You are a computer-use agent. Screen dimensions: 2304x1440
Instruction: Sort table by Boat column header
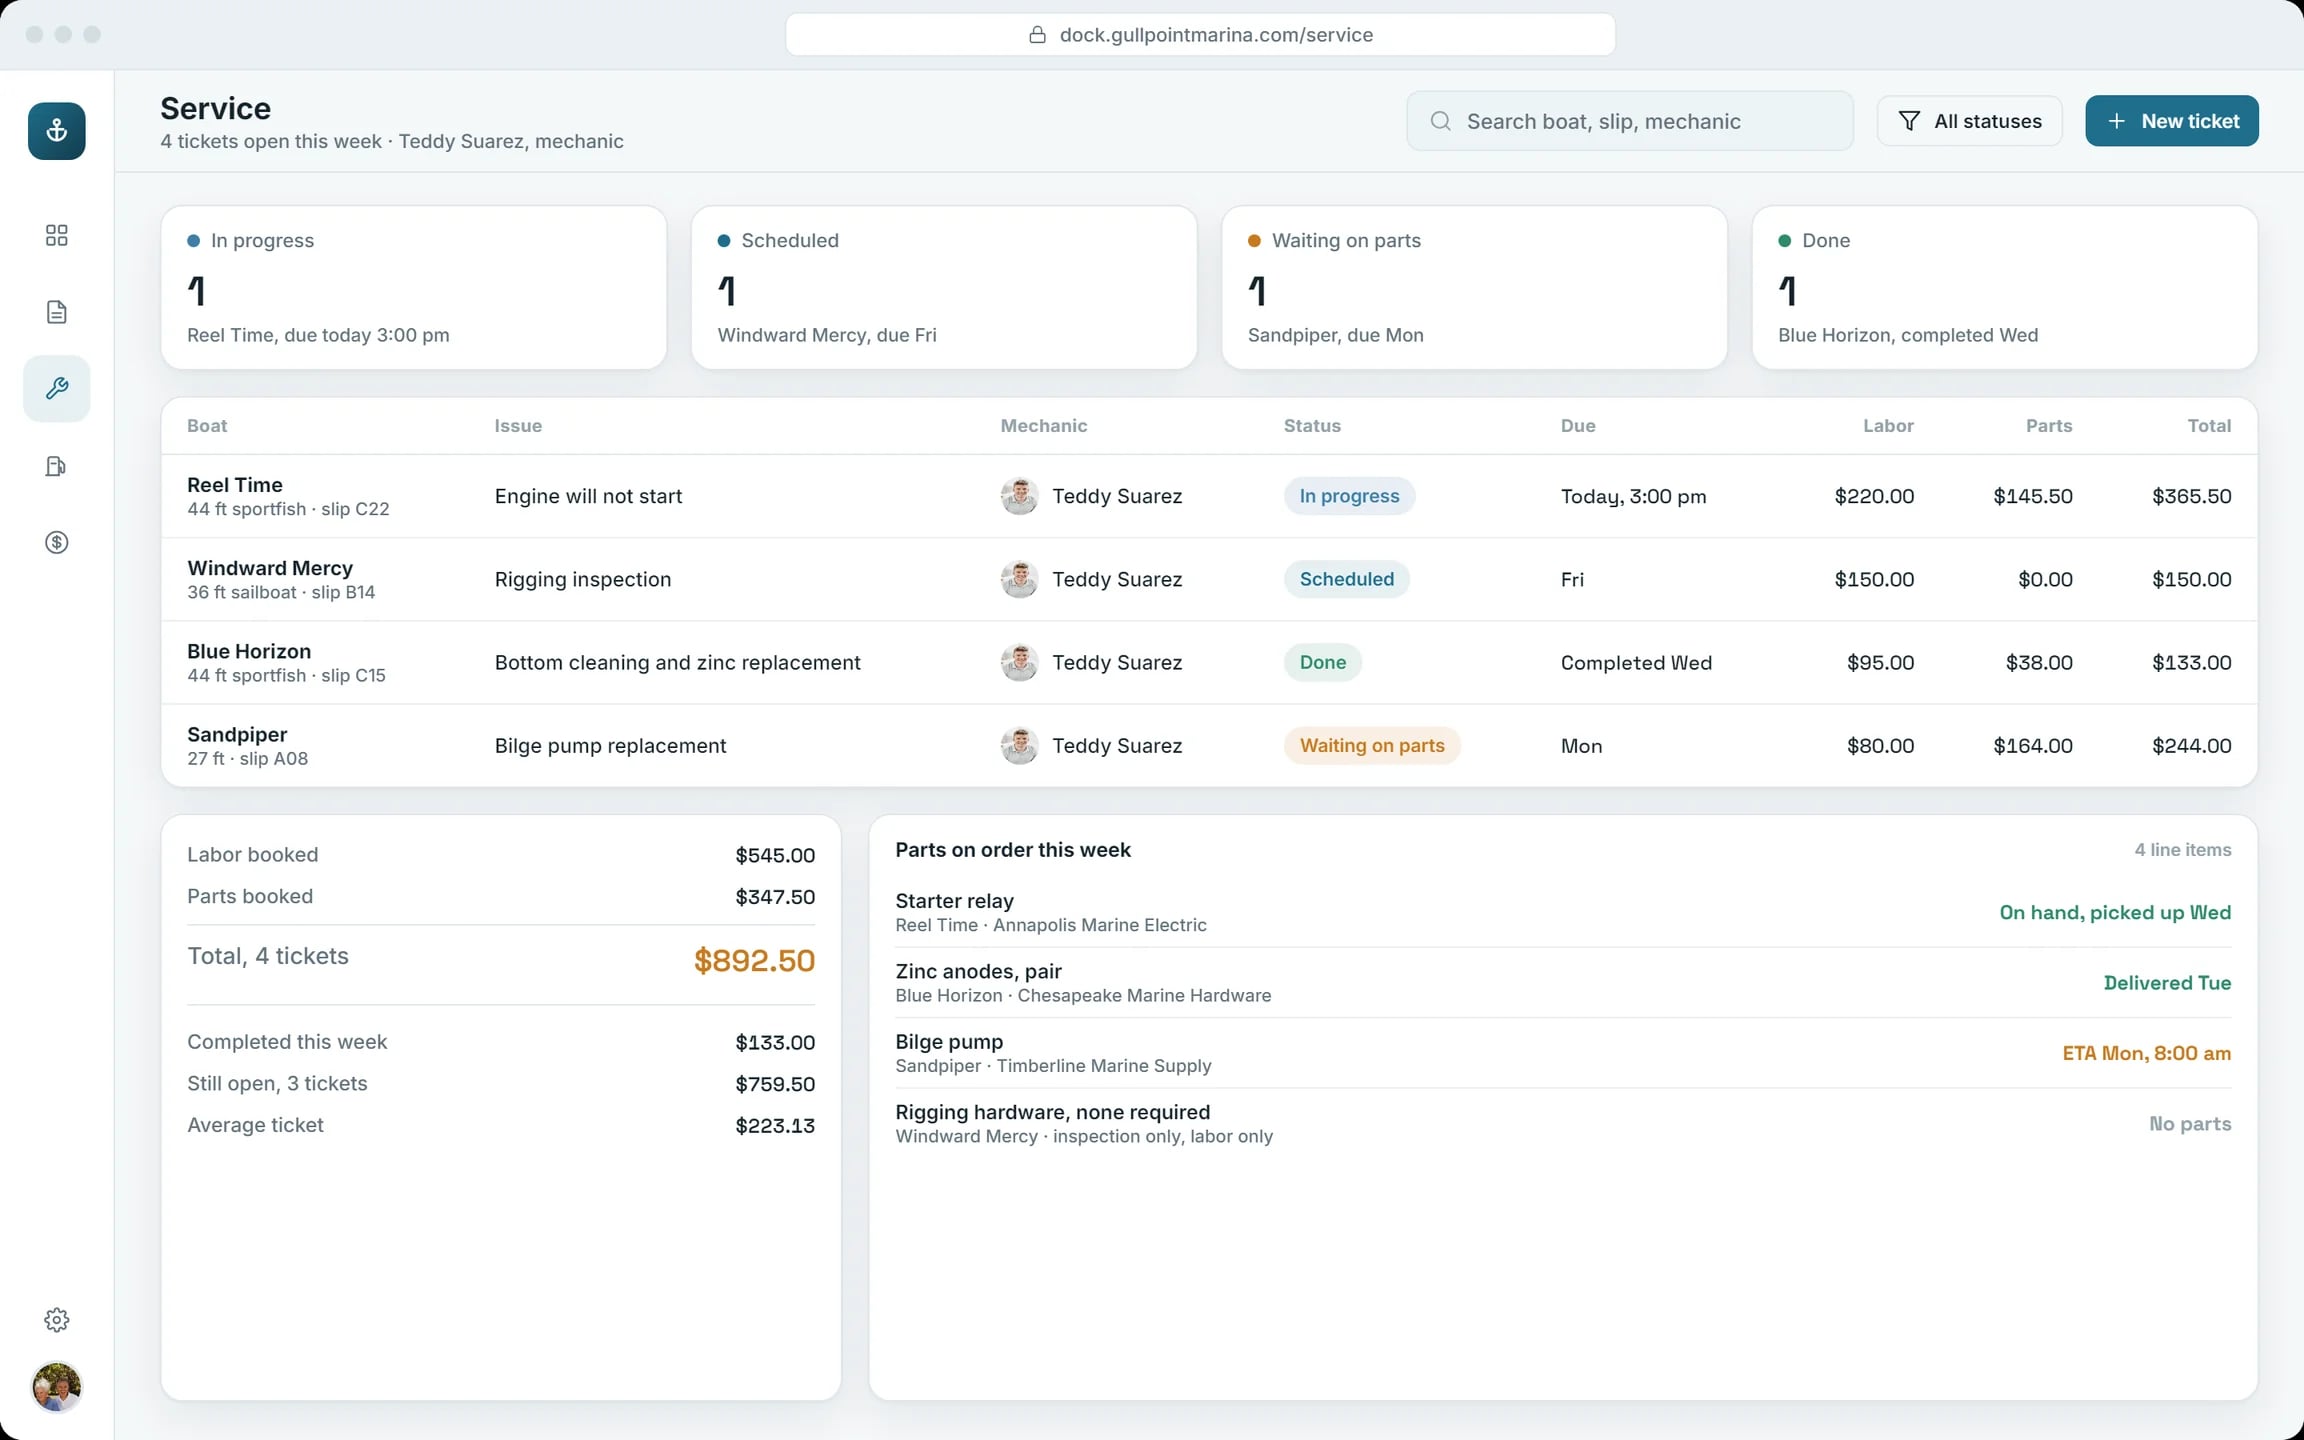[x=207, y=426]
